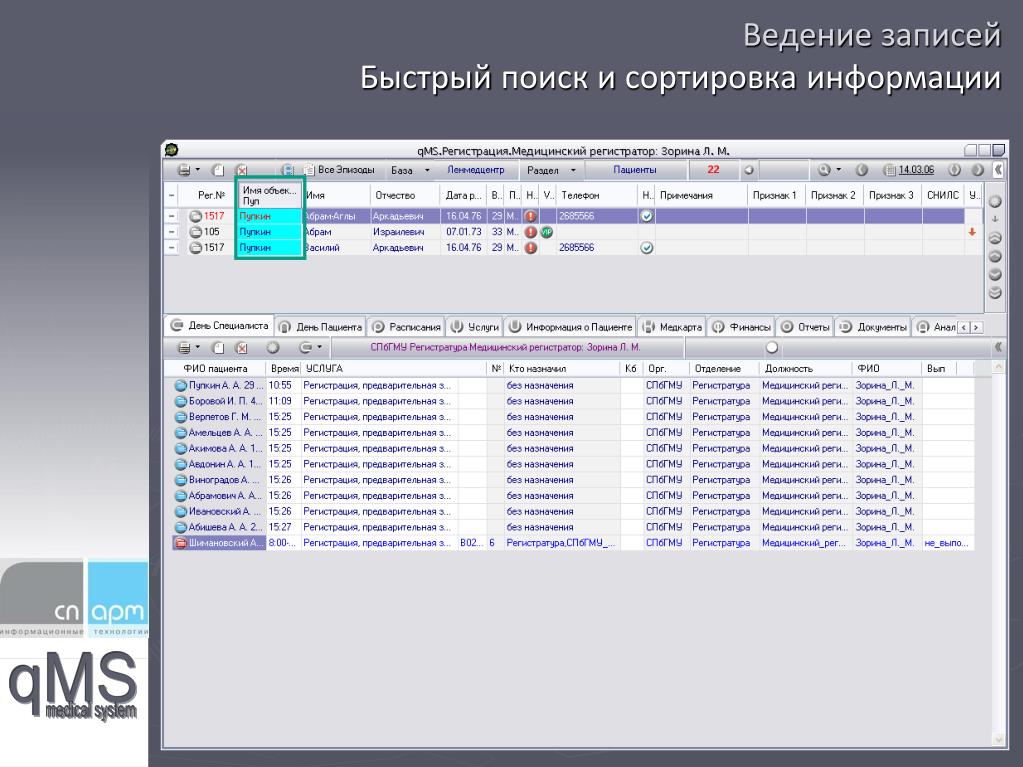Click the 2685566 phone in the Василий row
This screenshot has height=767, width=1023.
[576, 248]
